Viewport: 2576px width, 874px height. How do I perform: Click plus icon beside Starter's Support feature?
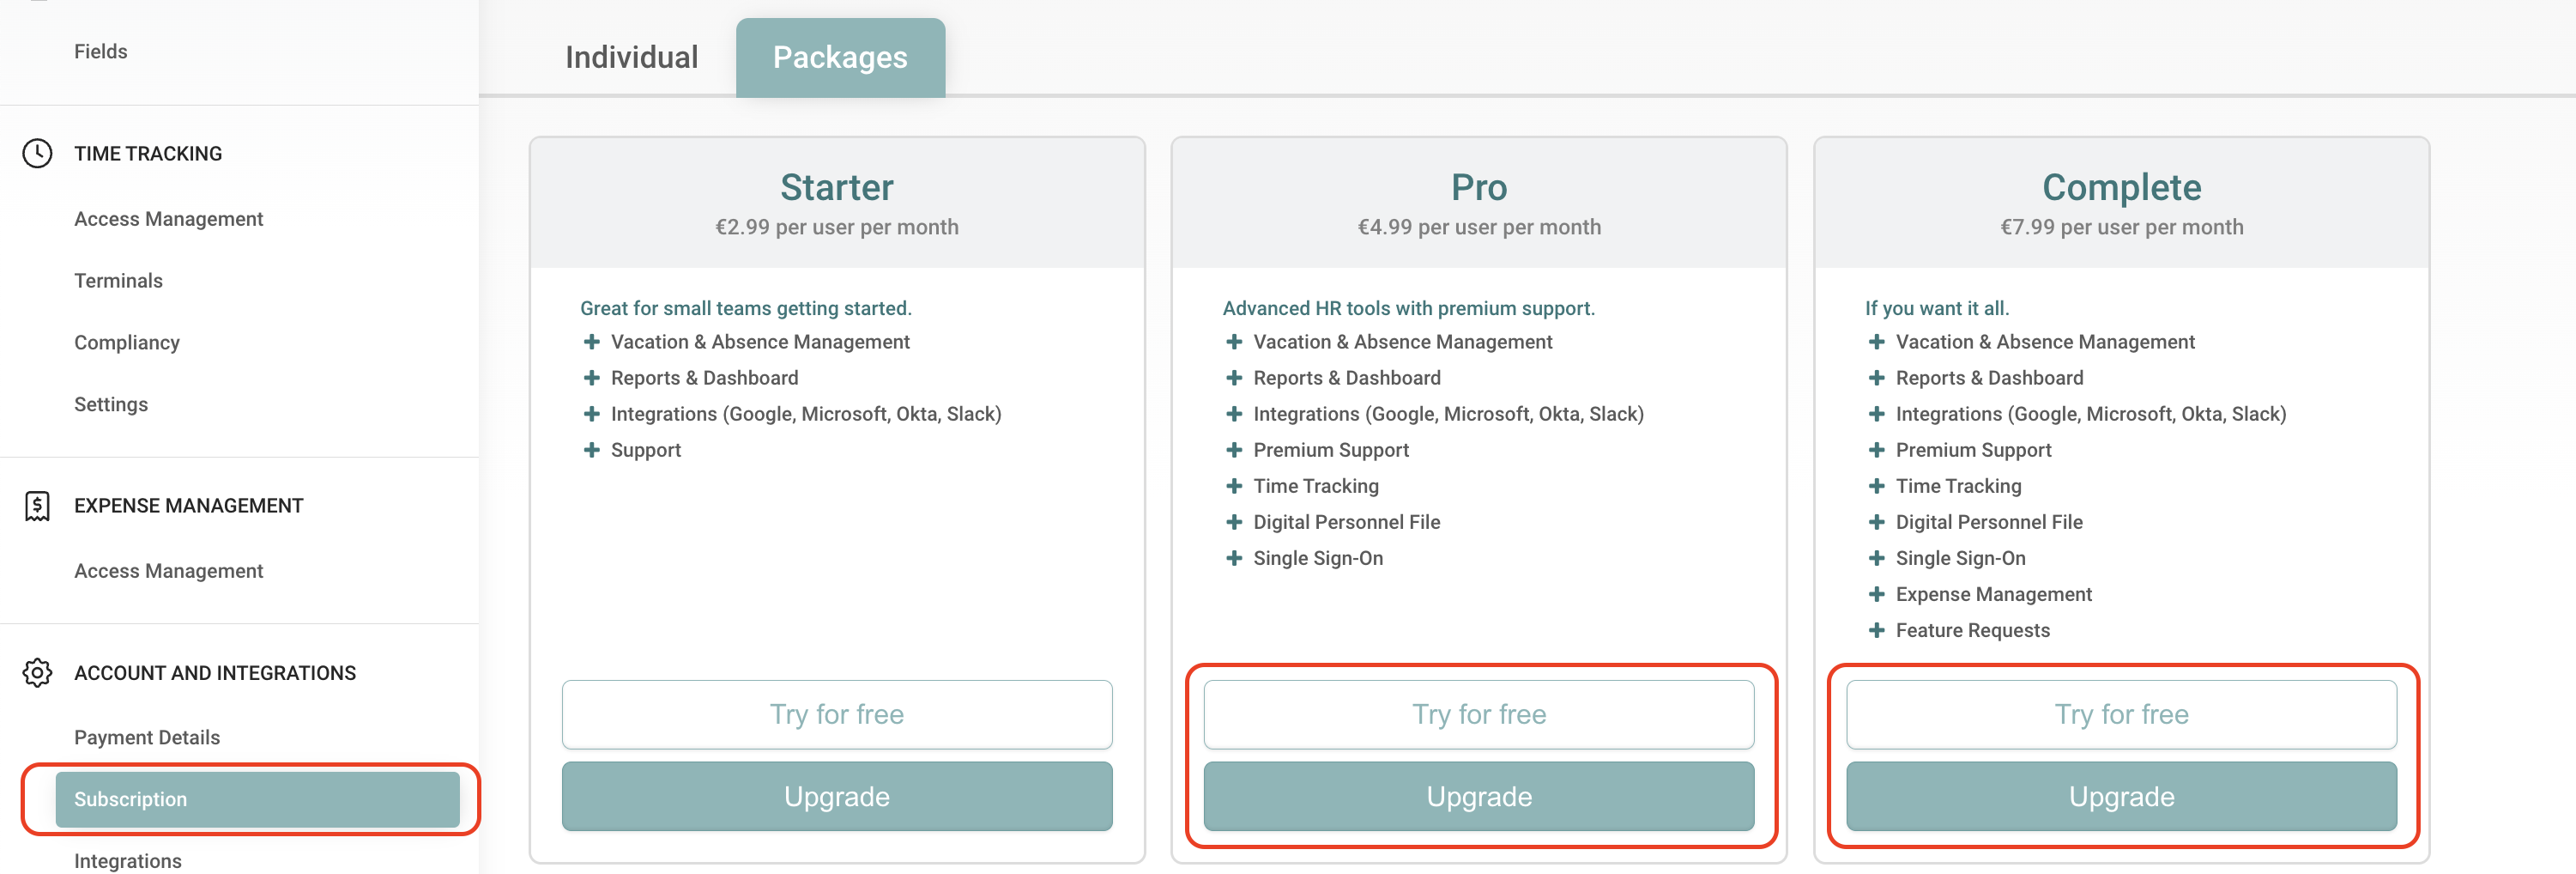pyautogui.click(x=592, y=450)
